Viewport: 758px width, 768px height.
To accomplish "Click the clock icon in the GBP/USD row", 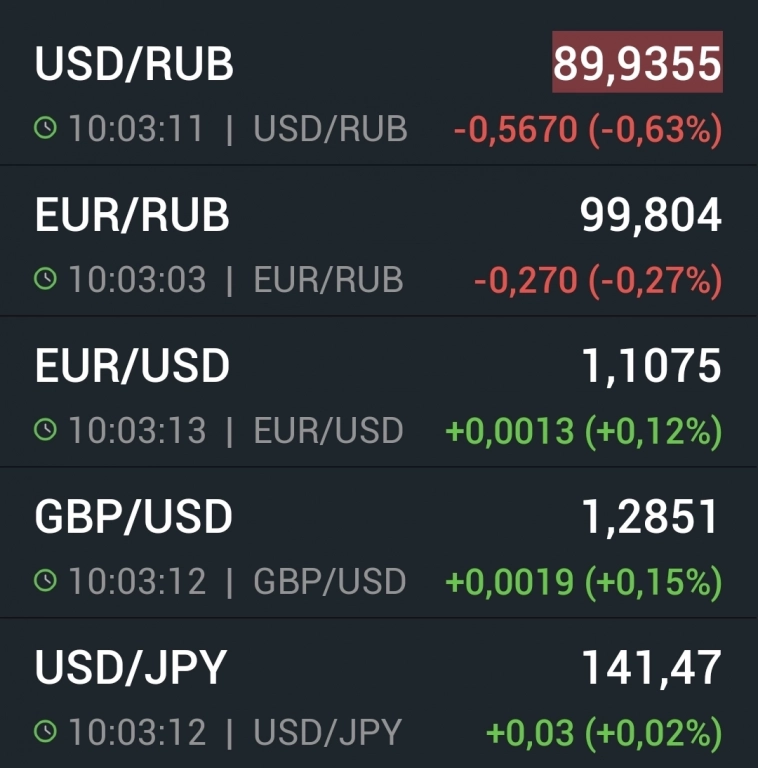I will pos(46,581).
